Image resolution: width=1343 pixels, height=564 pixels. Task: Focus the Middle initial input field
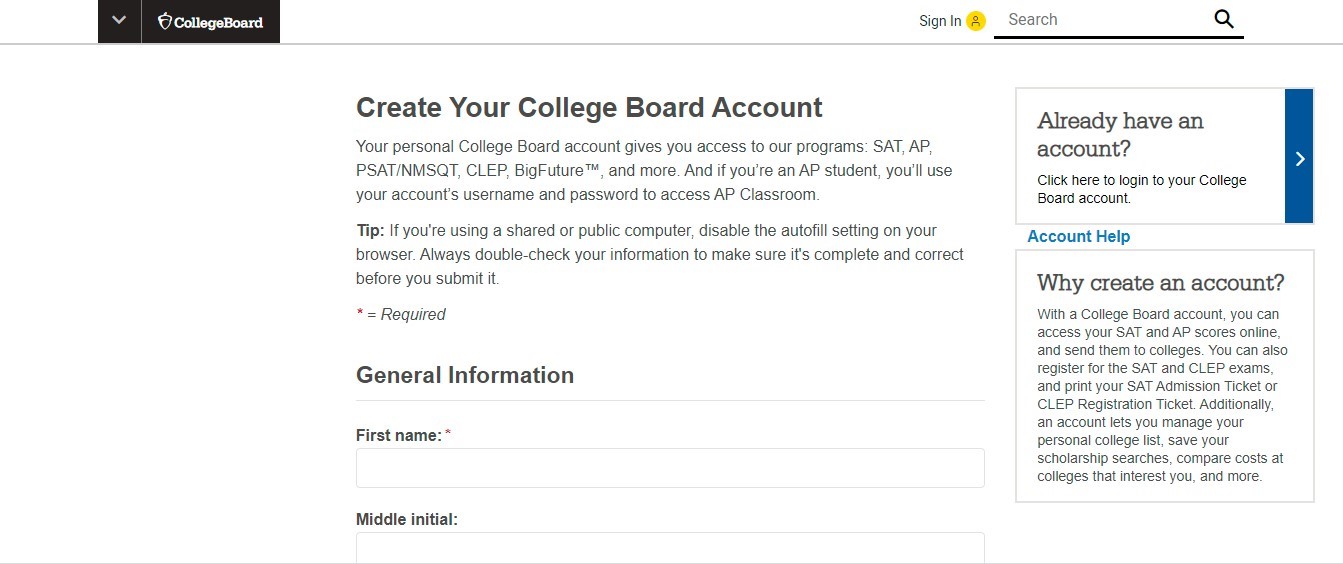point(670,548)
